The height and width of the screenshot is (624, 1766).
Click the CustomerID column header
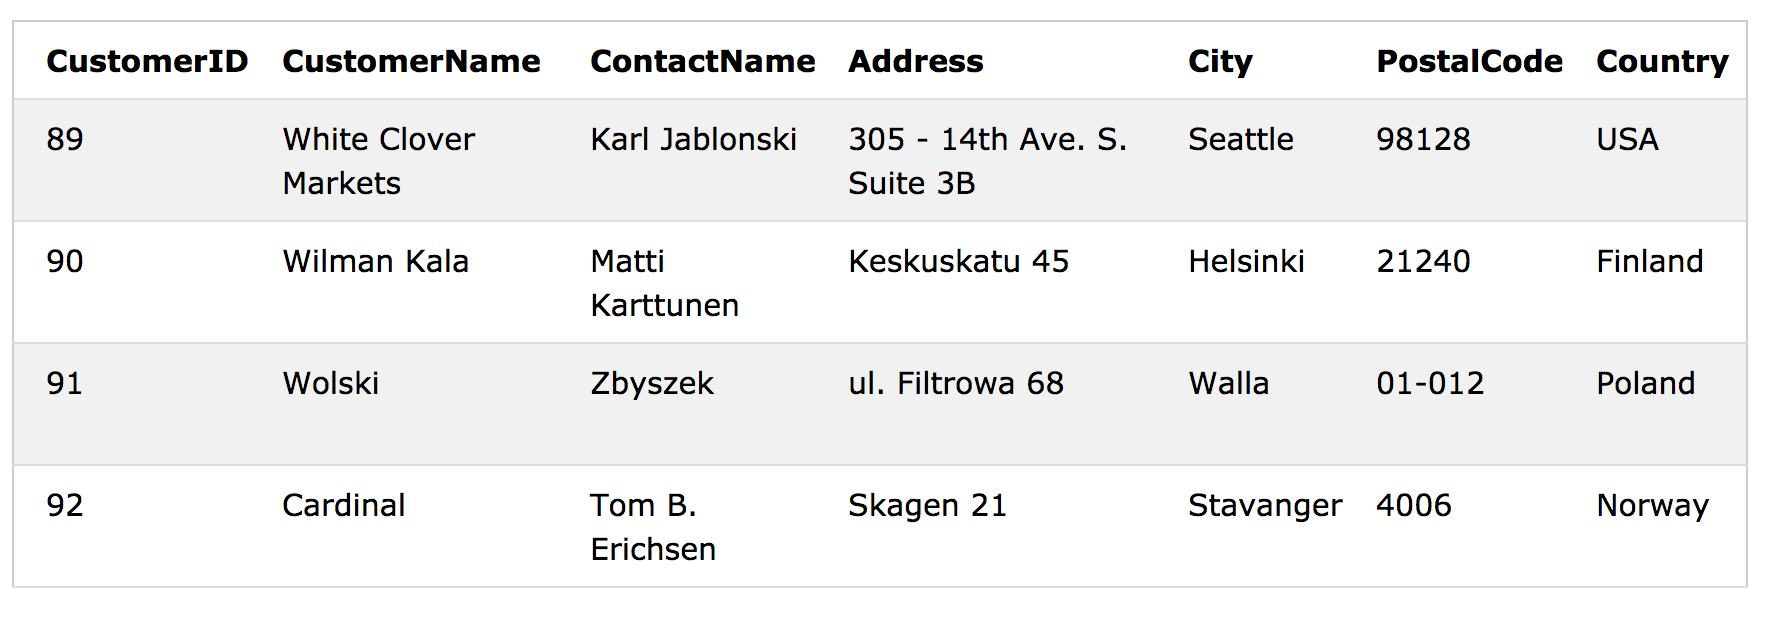(x=147, y=61)
